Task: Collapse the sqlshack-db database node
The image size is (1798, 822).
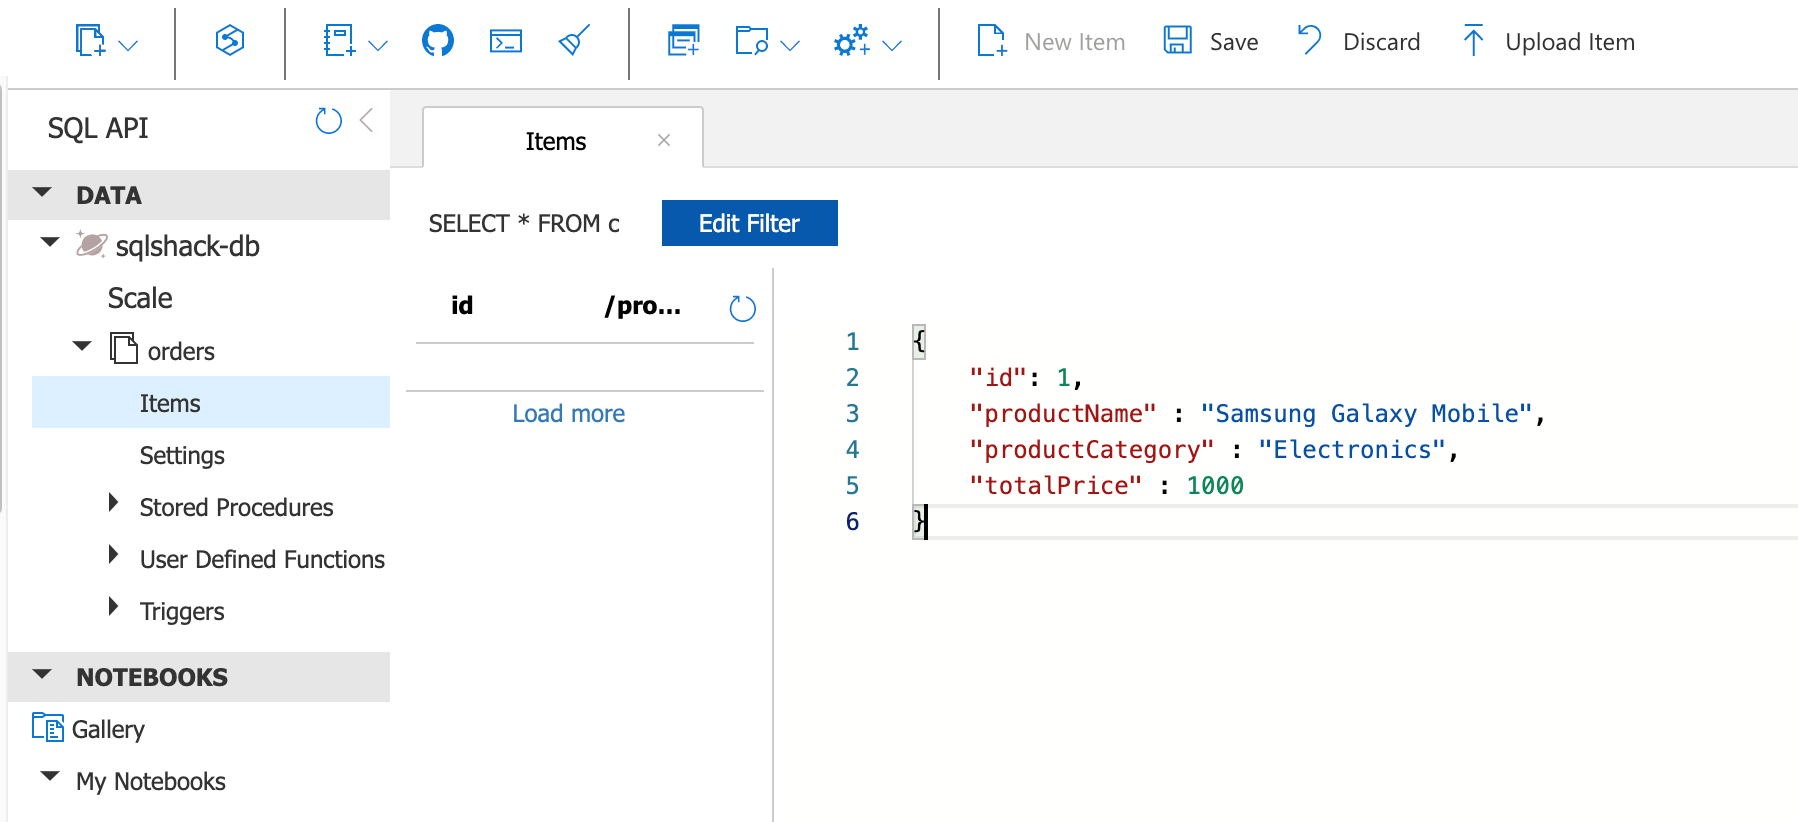Action: coord(50,243)
